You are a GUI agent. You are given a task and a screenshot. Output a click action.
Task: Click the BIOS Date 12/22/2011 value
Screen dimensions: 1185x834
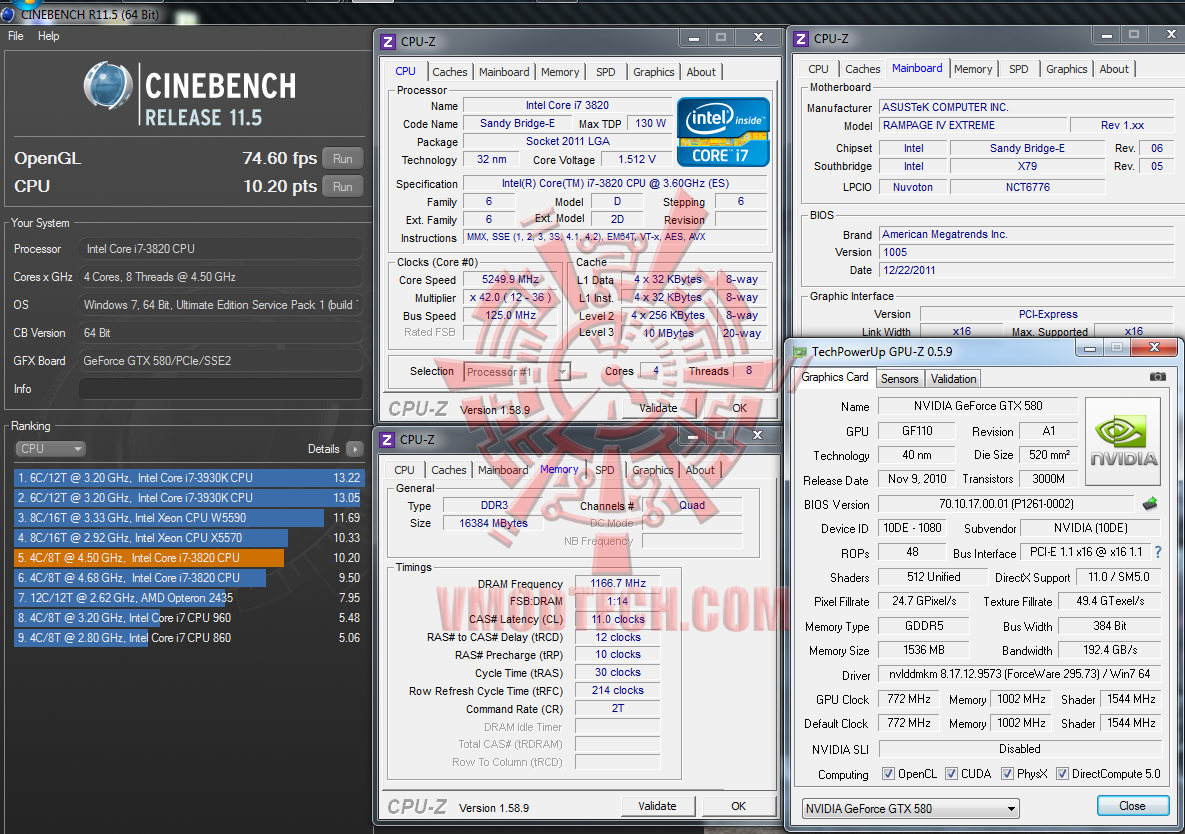pyautogui.click(x=1026, y=270)
